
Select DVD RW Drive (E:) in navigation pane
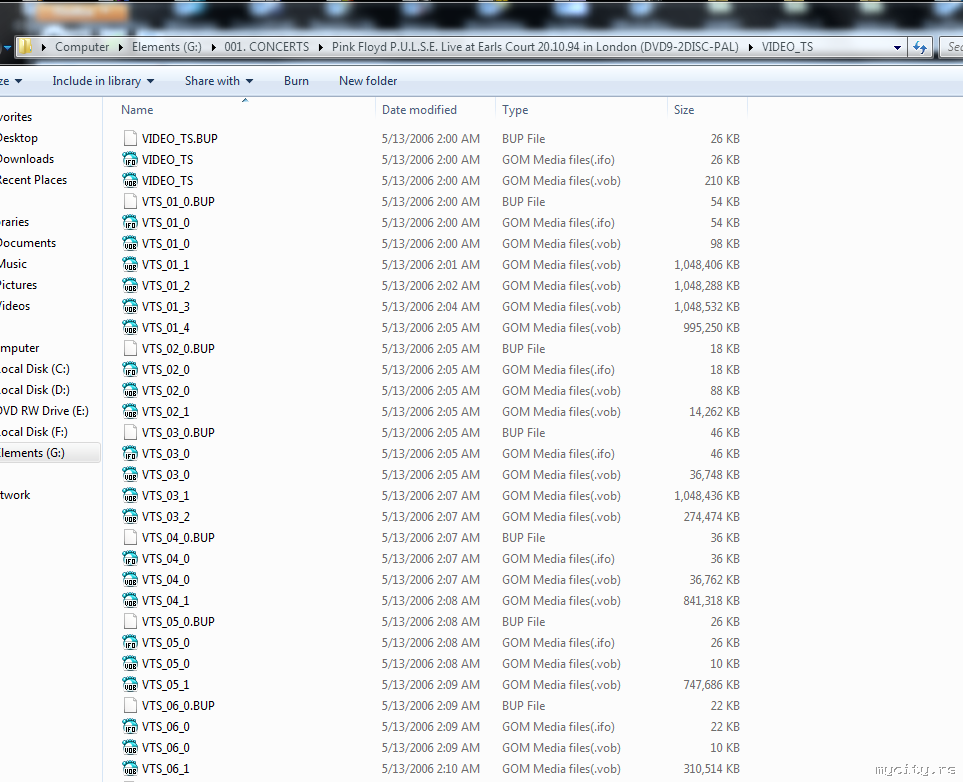click(x=44, y=411)
